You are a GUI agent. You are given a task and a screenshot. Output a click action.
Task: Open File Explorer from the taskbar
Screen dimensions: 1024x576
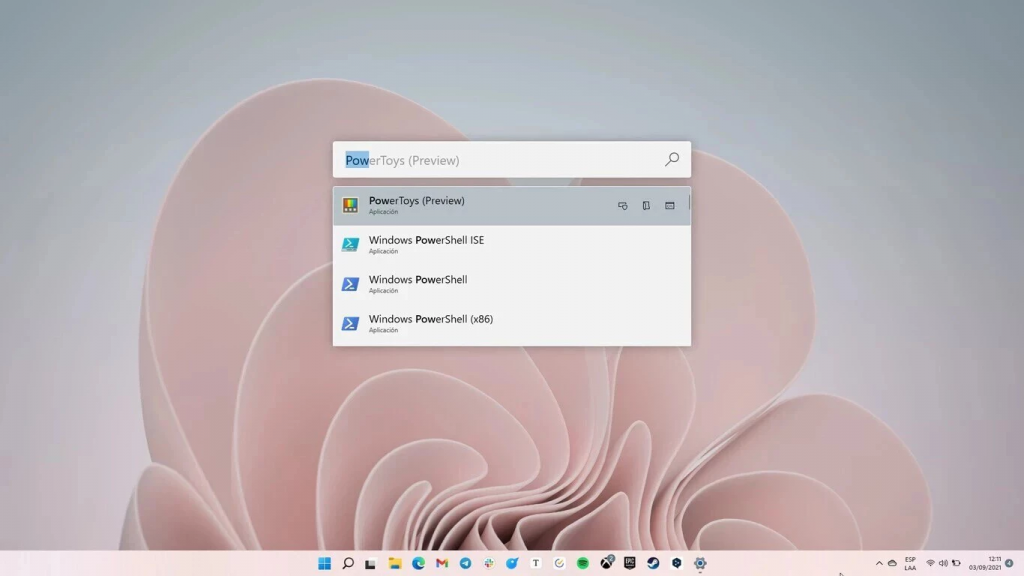pyautogui.click(x=395, y=563)
